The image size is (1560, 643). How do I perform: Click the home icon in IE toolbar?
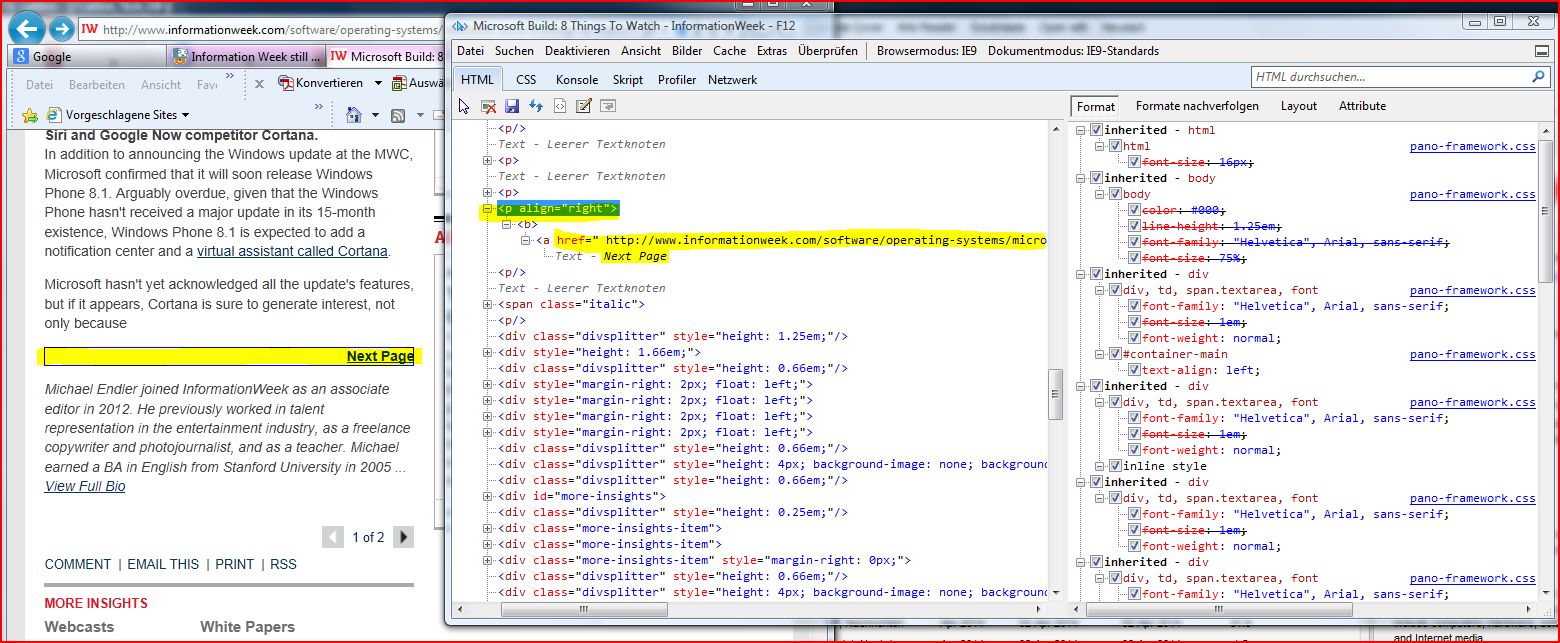click(x=353, y=116)
